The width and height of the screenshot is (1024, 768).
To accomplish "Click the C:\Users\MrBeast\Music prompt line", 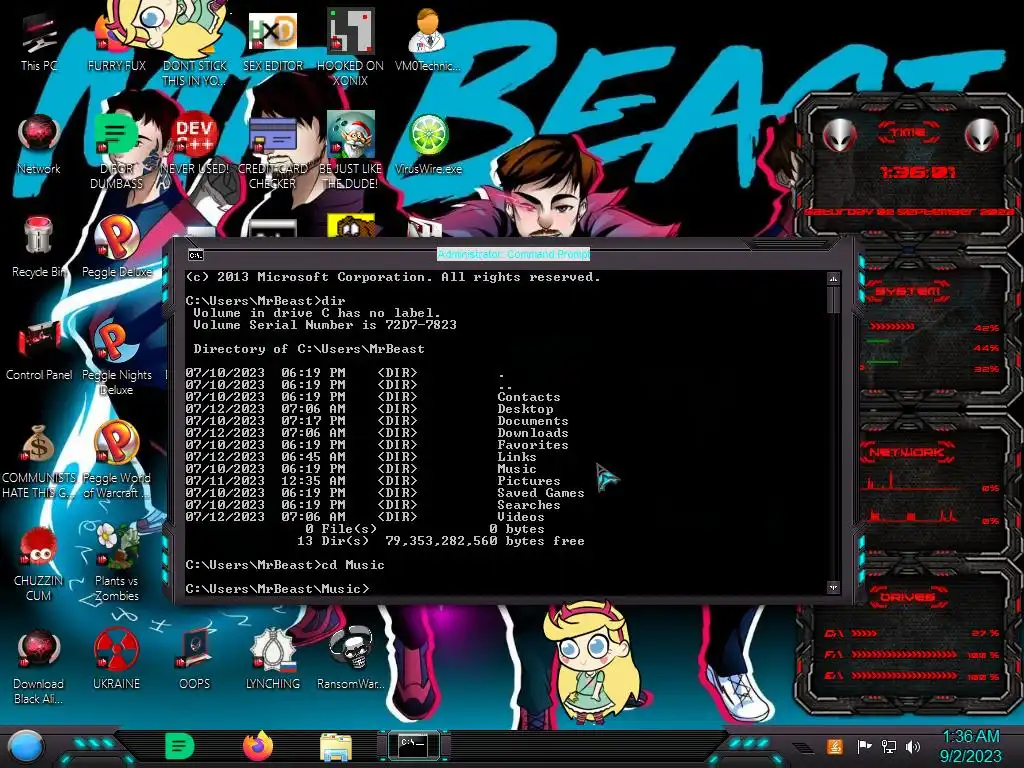I will point(277,589).
